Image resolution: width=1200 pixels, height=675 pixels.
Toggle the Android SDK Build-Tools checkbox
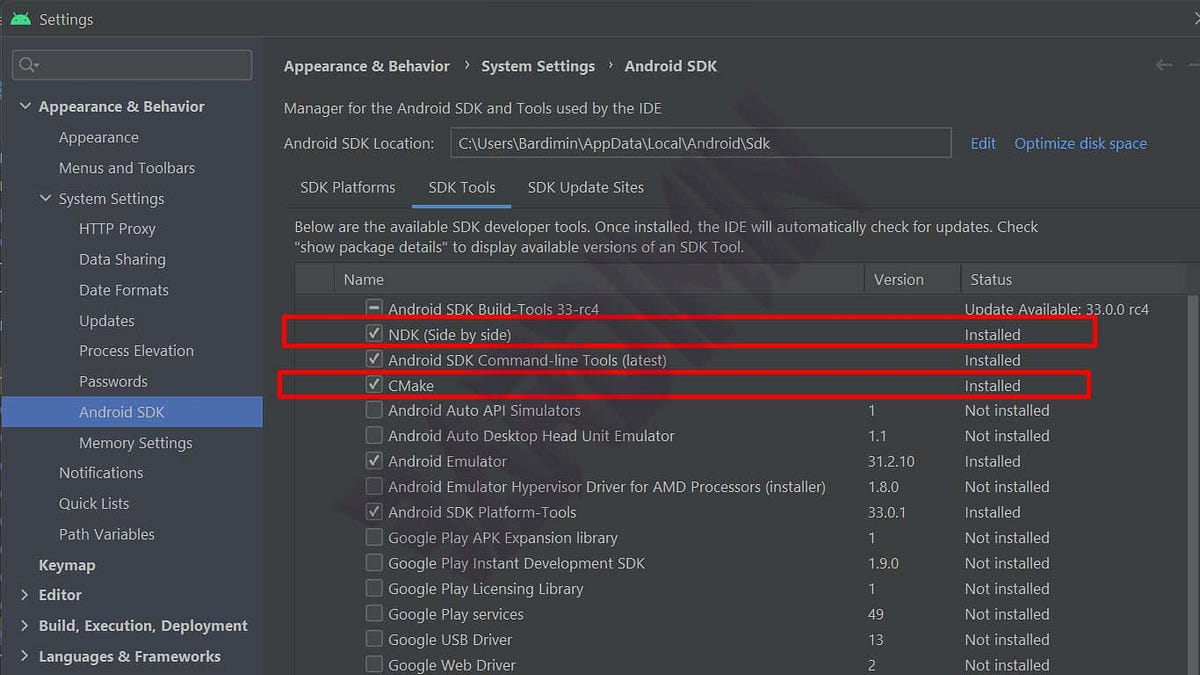tap(373, 309)
